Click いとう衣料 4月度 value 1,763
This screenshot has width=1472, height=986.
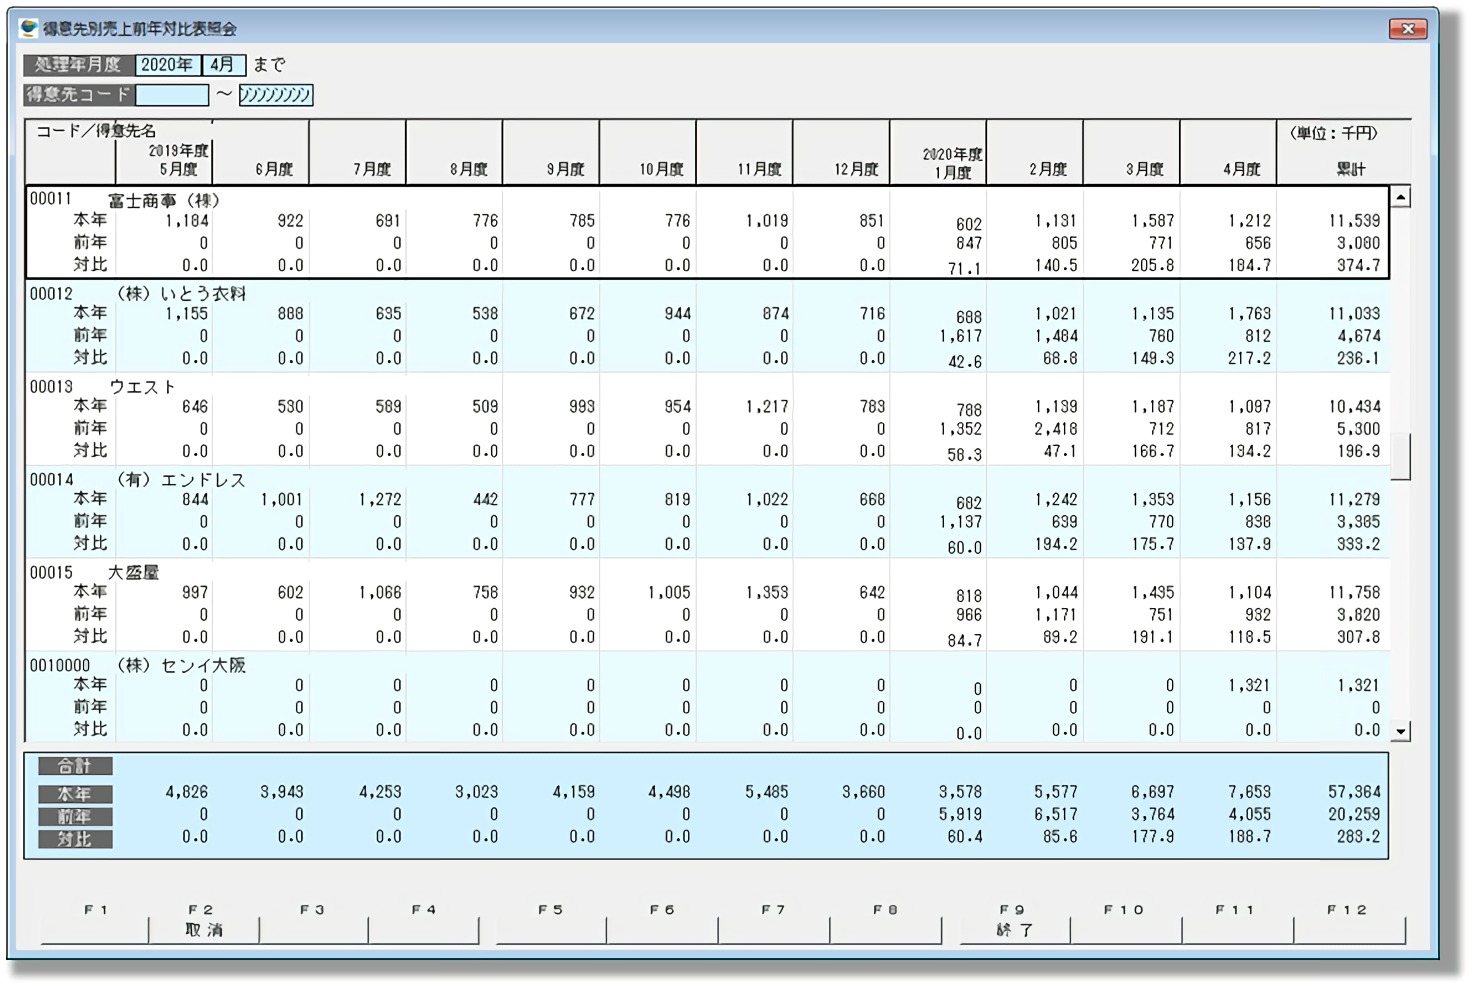click(x=1249, y=313)
